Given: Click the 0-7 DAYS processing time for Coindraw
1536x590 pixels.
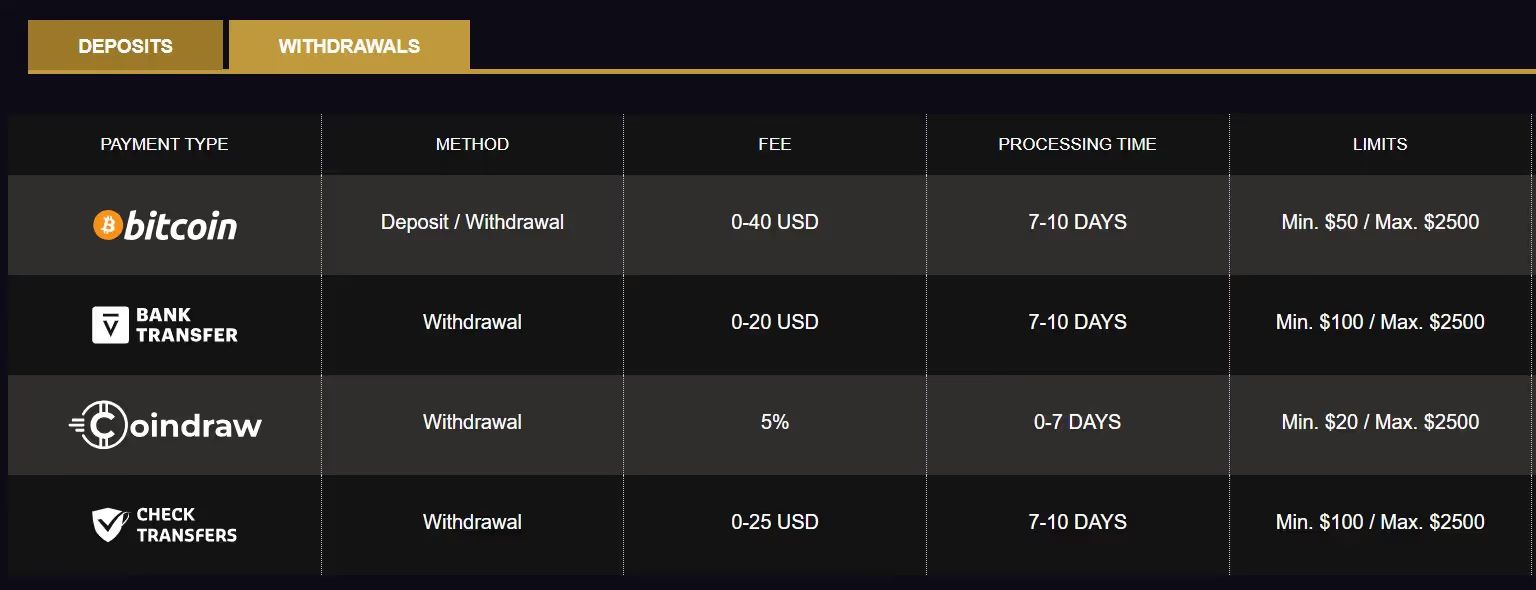Looking at the screenshot, I should click(1076, 423).
